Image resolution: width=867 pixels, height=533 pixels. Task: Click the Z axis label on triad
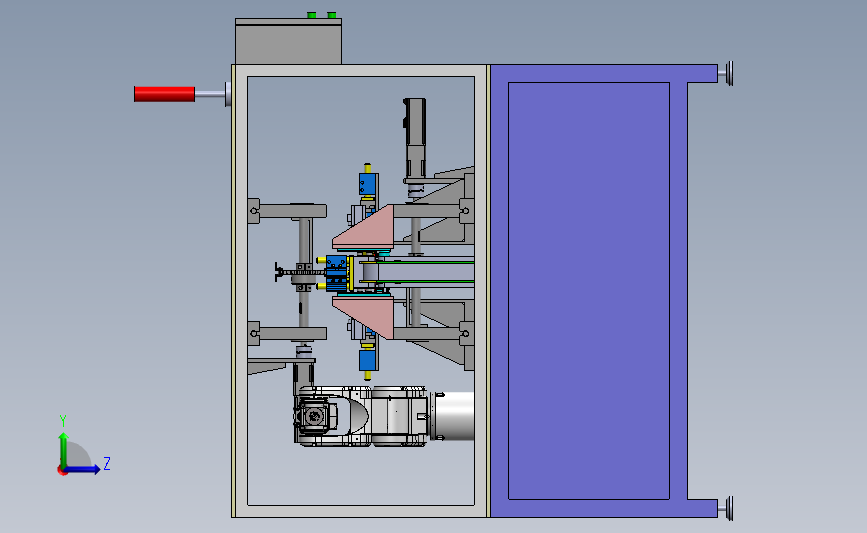pyautogui.click(x=107, y=463)
